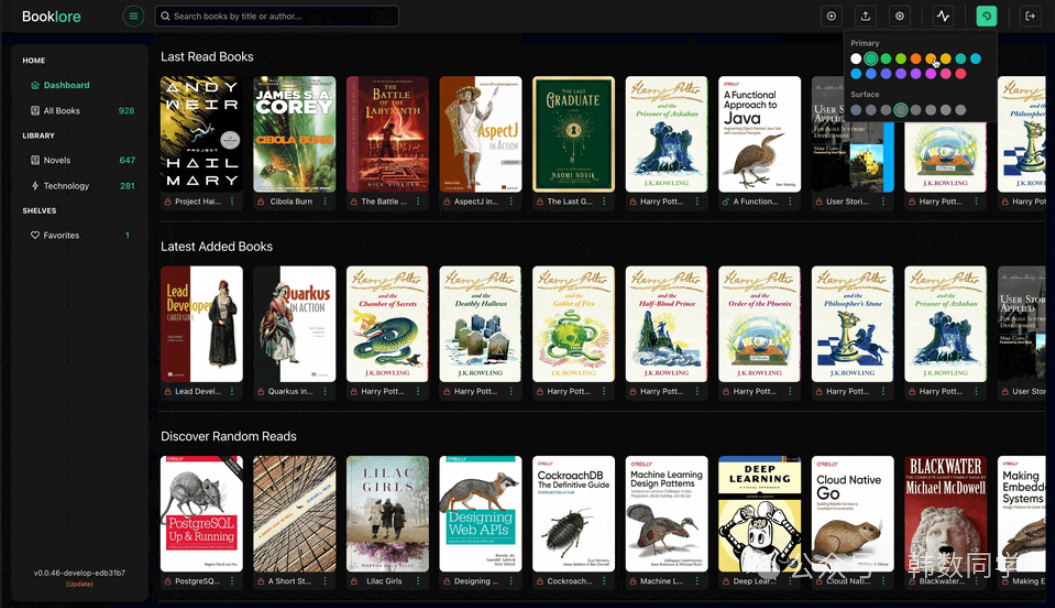This screenshot has width=1055, height=608.
Task: Open the Deathly Hallows book cover
Action: [x=480, y=324]
